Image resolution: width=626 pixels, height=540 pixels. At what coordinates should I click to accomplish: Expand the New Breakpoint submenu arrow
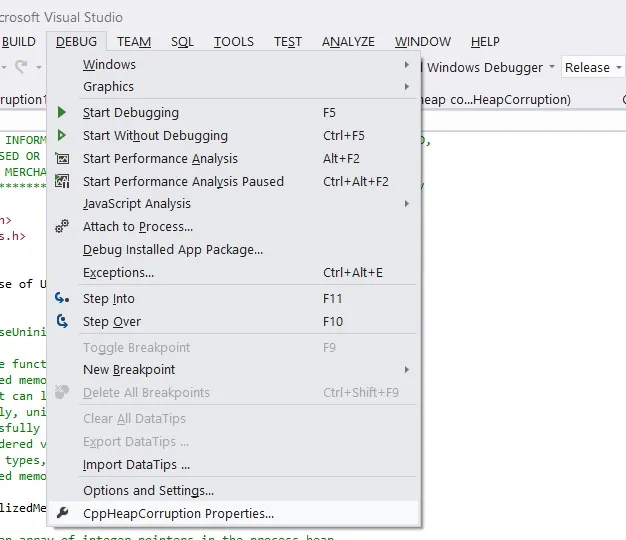pos(406,370)
